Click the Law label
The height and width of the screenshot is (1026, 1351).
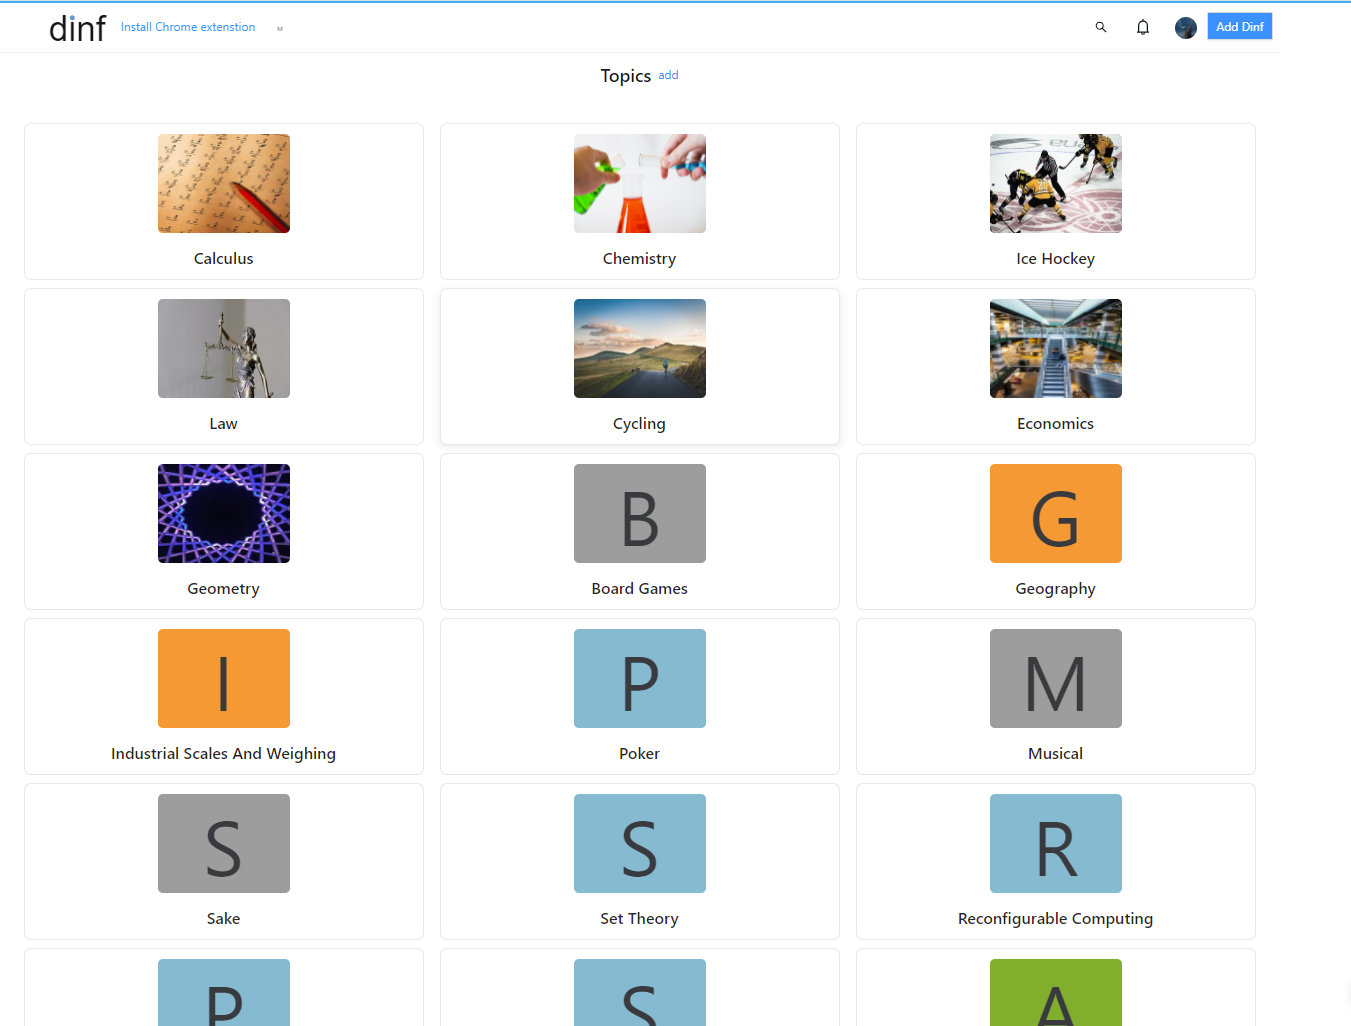(224, 424)
